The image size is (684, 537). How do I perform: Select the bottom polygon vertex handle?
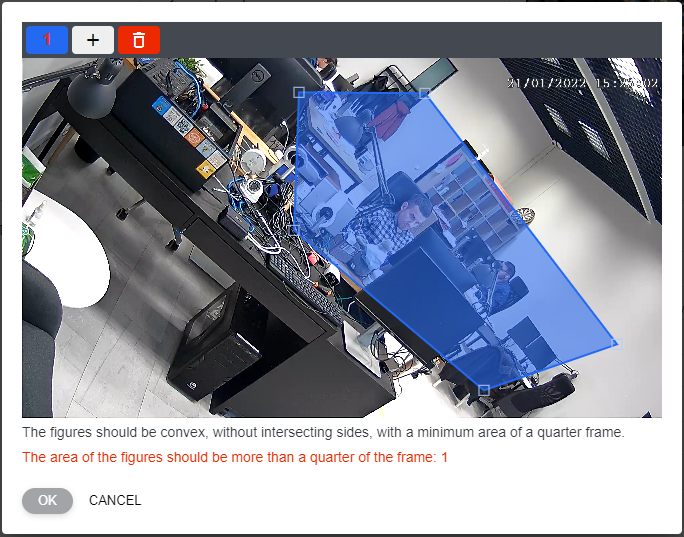pos(484,389)
